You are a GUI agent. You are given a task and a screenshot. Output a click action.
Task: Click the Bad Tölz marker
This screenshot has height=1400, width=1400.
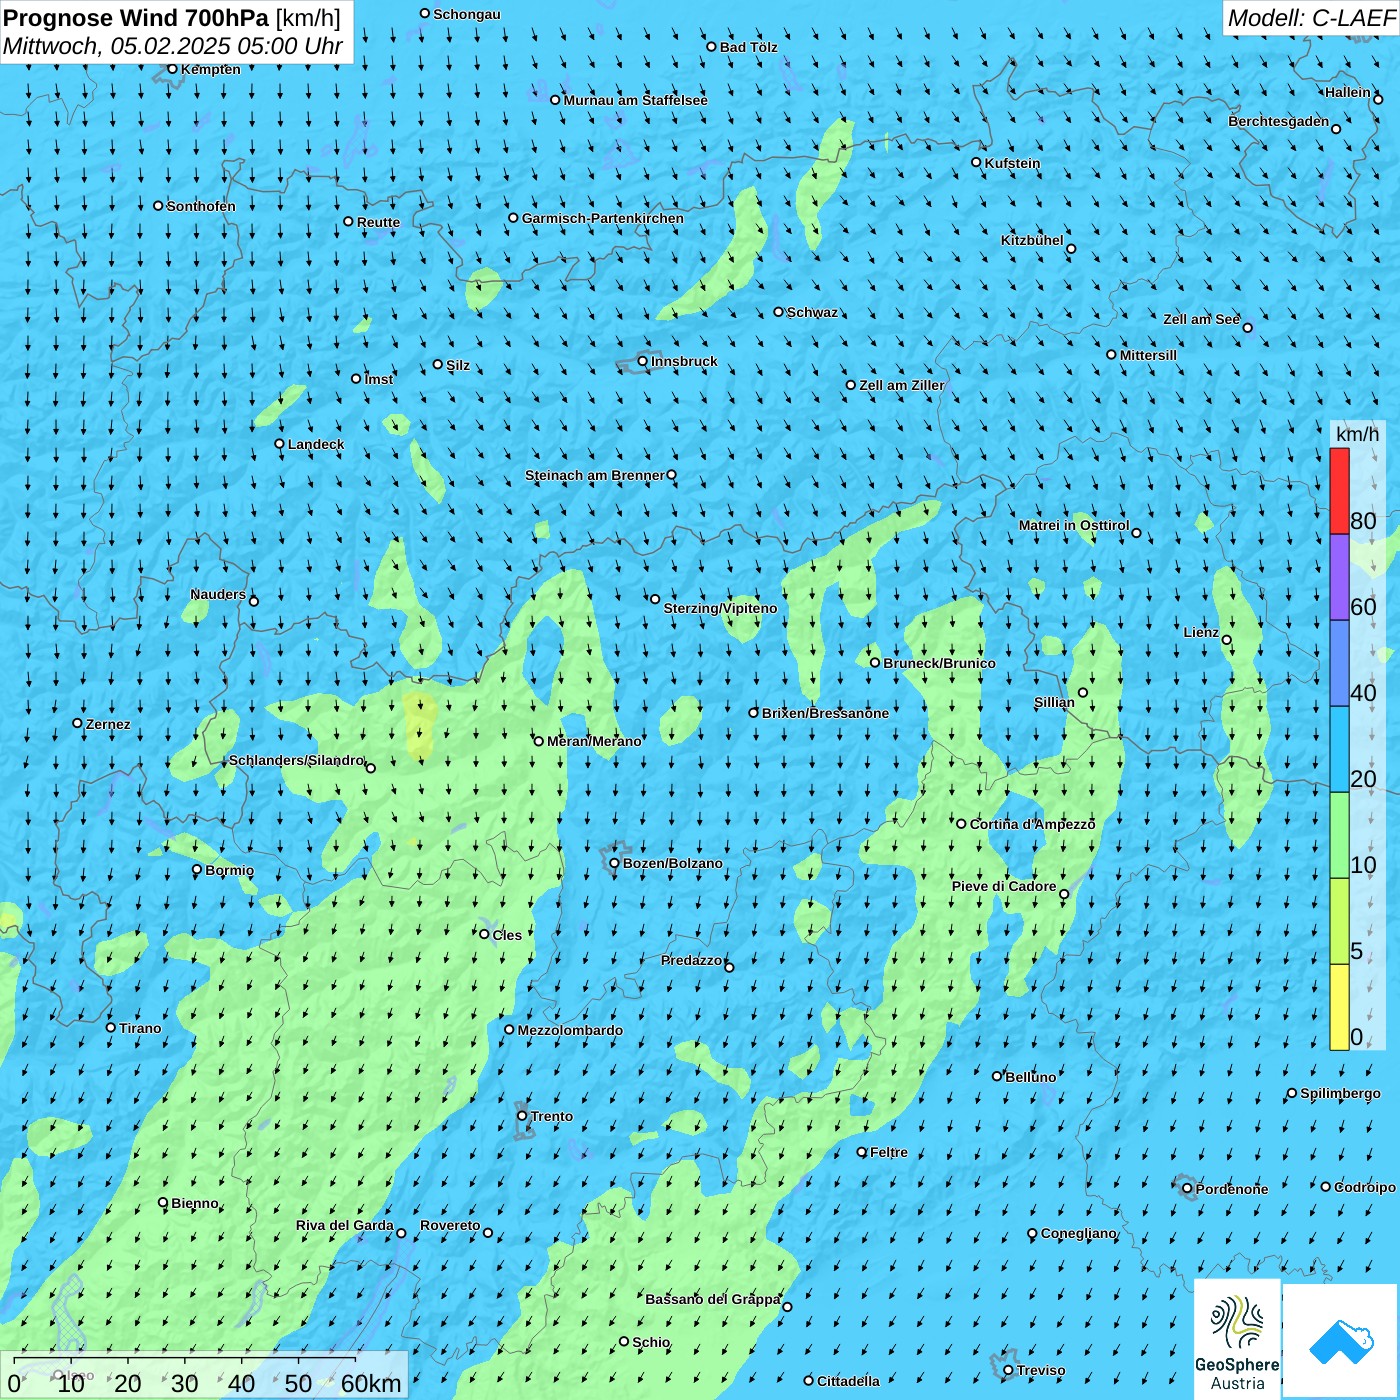(712, 47)
